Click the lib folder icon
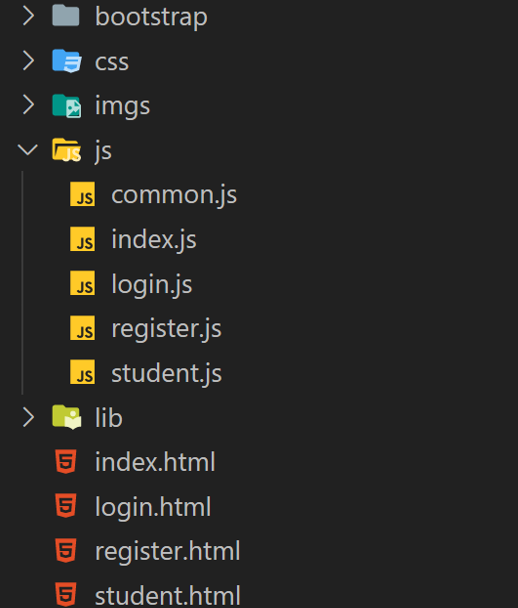The height and width of the screenshot is (608, 518). 67,417
